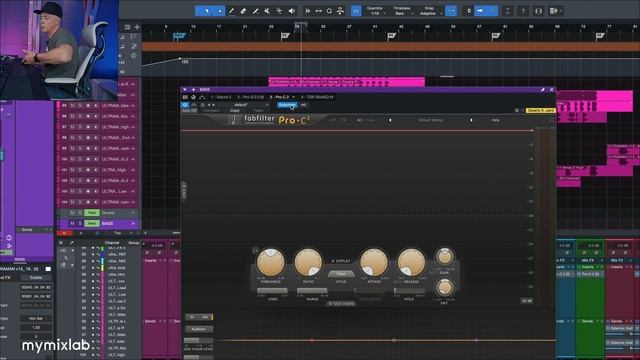Open the Auto: Off automation dropdown
The width and height of the screenshot is (640, 360).
pos(189,111)
